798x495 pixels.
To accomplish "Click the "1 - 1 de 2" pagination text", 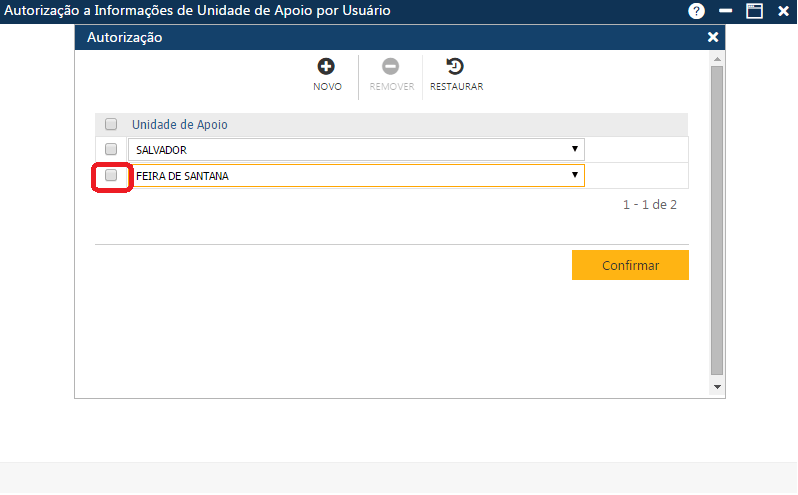I will (650, 205).
